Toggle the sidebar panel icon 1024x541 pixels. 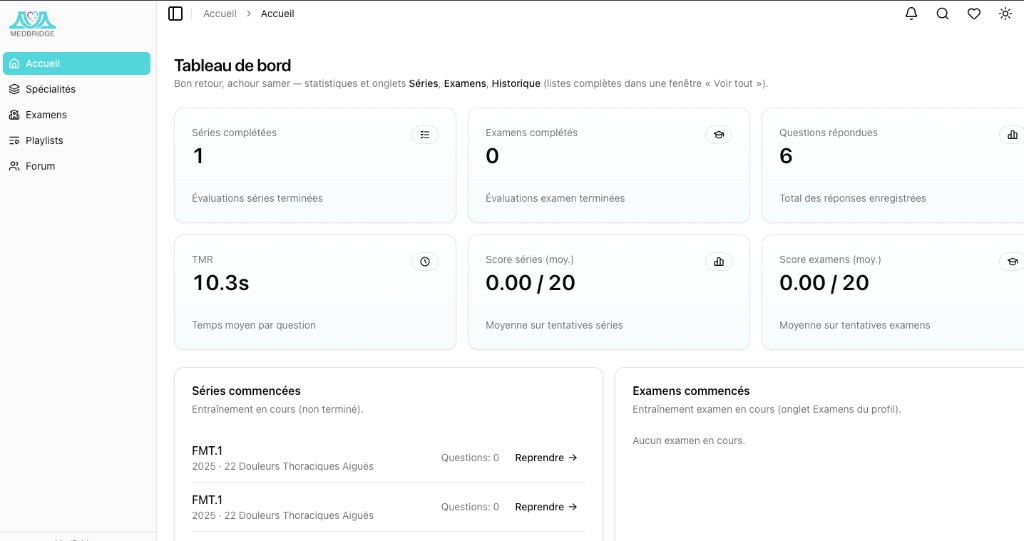click(175, 14)
